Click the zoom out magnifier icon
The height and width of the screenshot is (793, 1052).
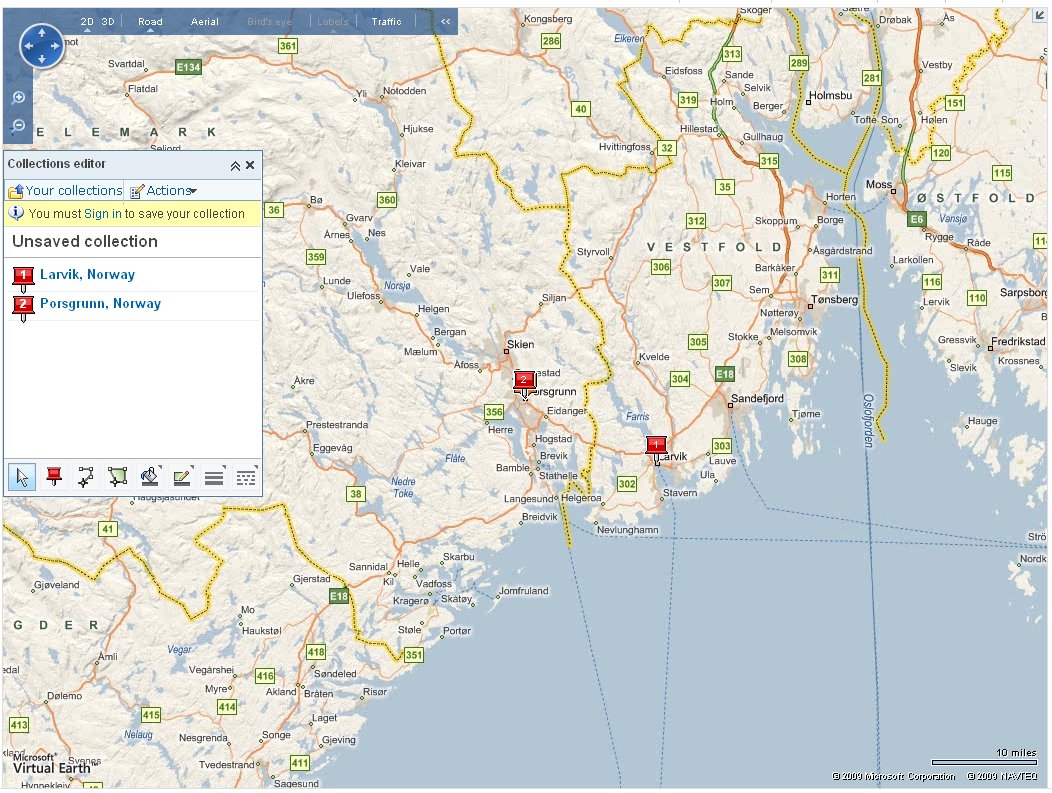pos(18,126)
